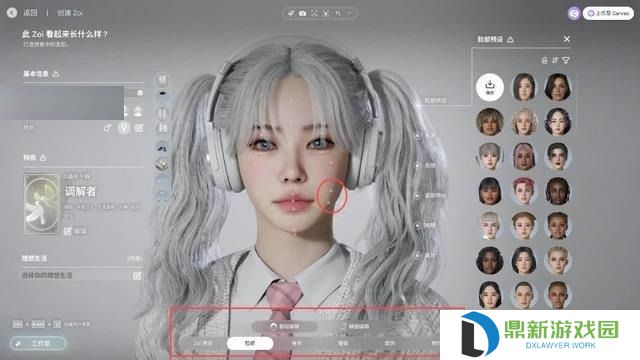Click 选择你的理想生活 field
Viewport: 640px width, 360px height.
82,276
